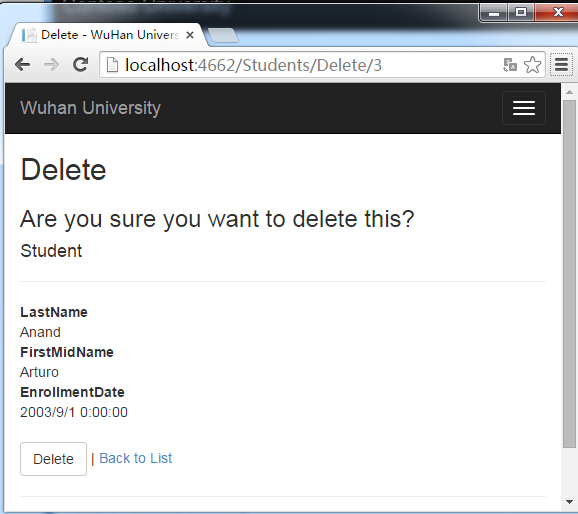
Task: Click the scrollbar up arrow
Action: 569,92
